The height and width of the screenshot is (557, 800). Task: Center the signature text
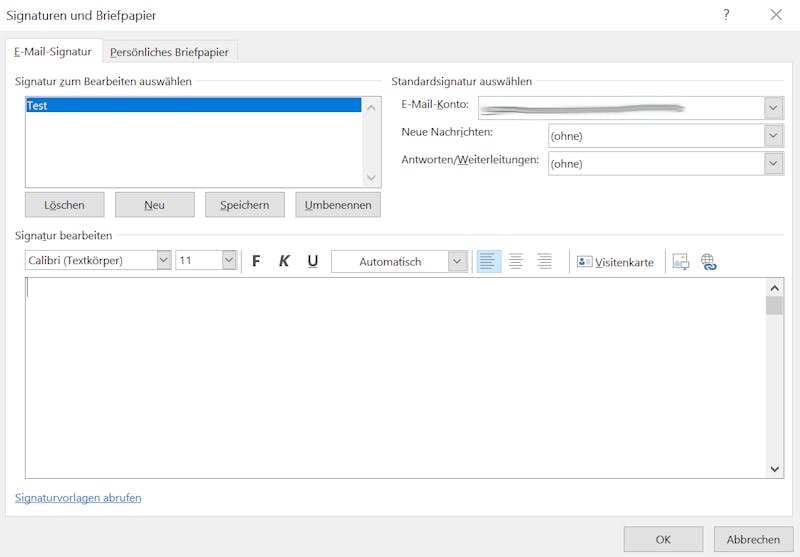(x=516, y=261)
